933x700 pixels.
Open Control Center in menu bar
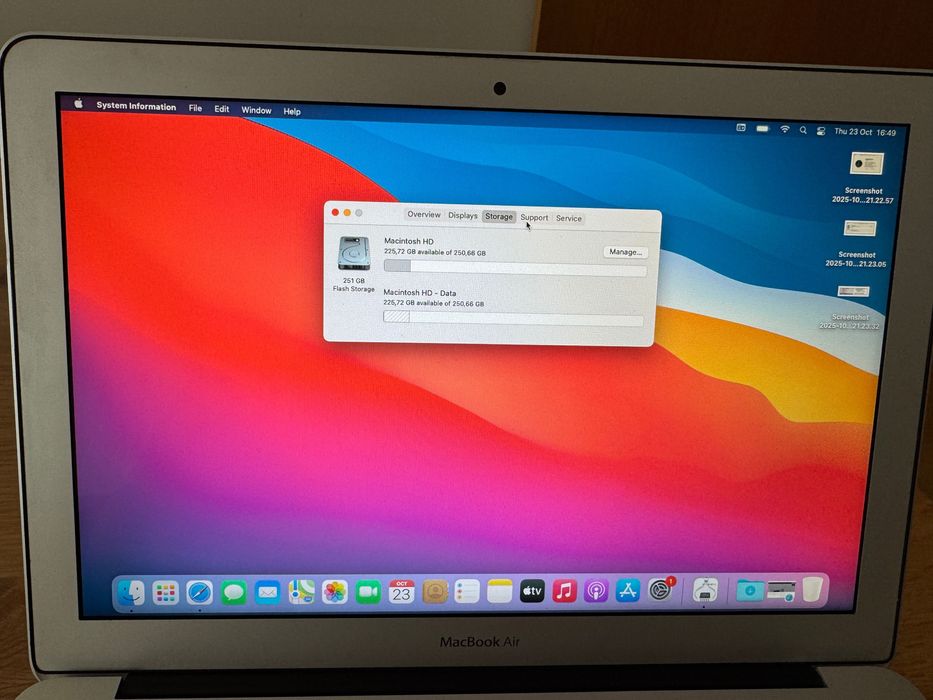coord(821,131)
